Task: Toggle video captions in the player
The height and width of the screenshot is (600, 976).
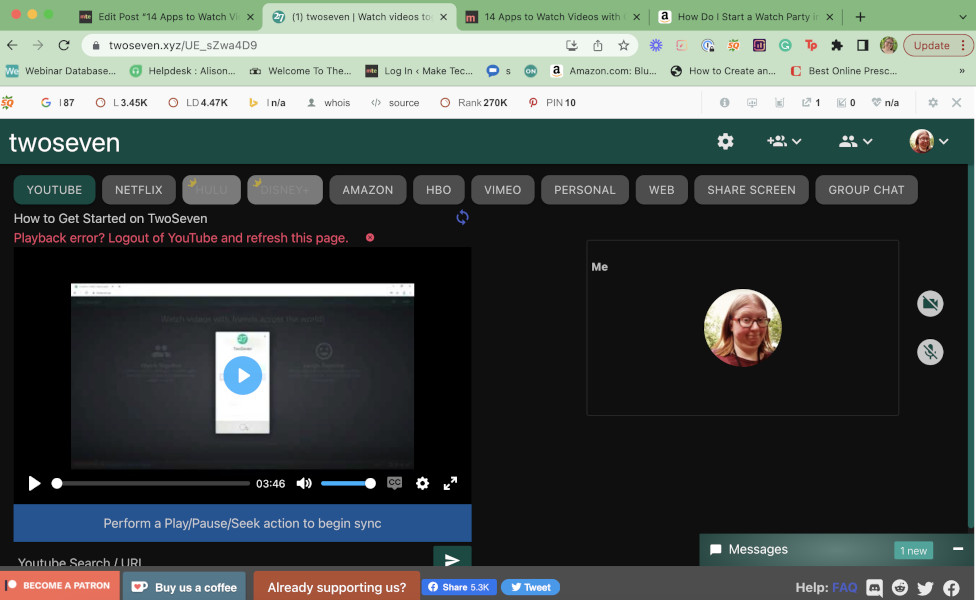Action: point(394,483)
